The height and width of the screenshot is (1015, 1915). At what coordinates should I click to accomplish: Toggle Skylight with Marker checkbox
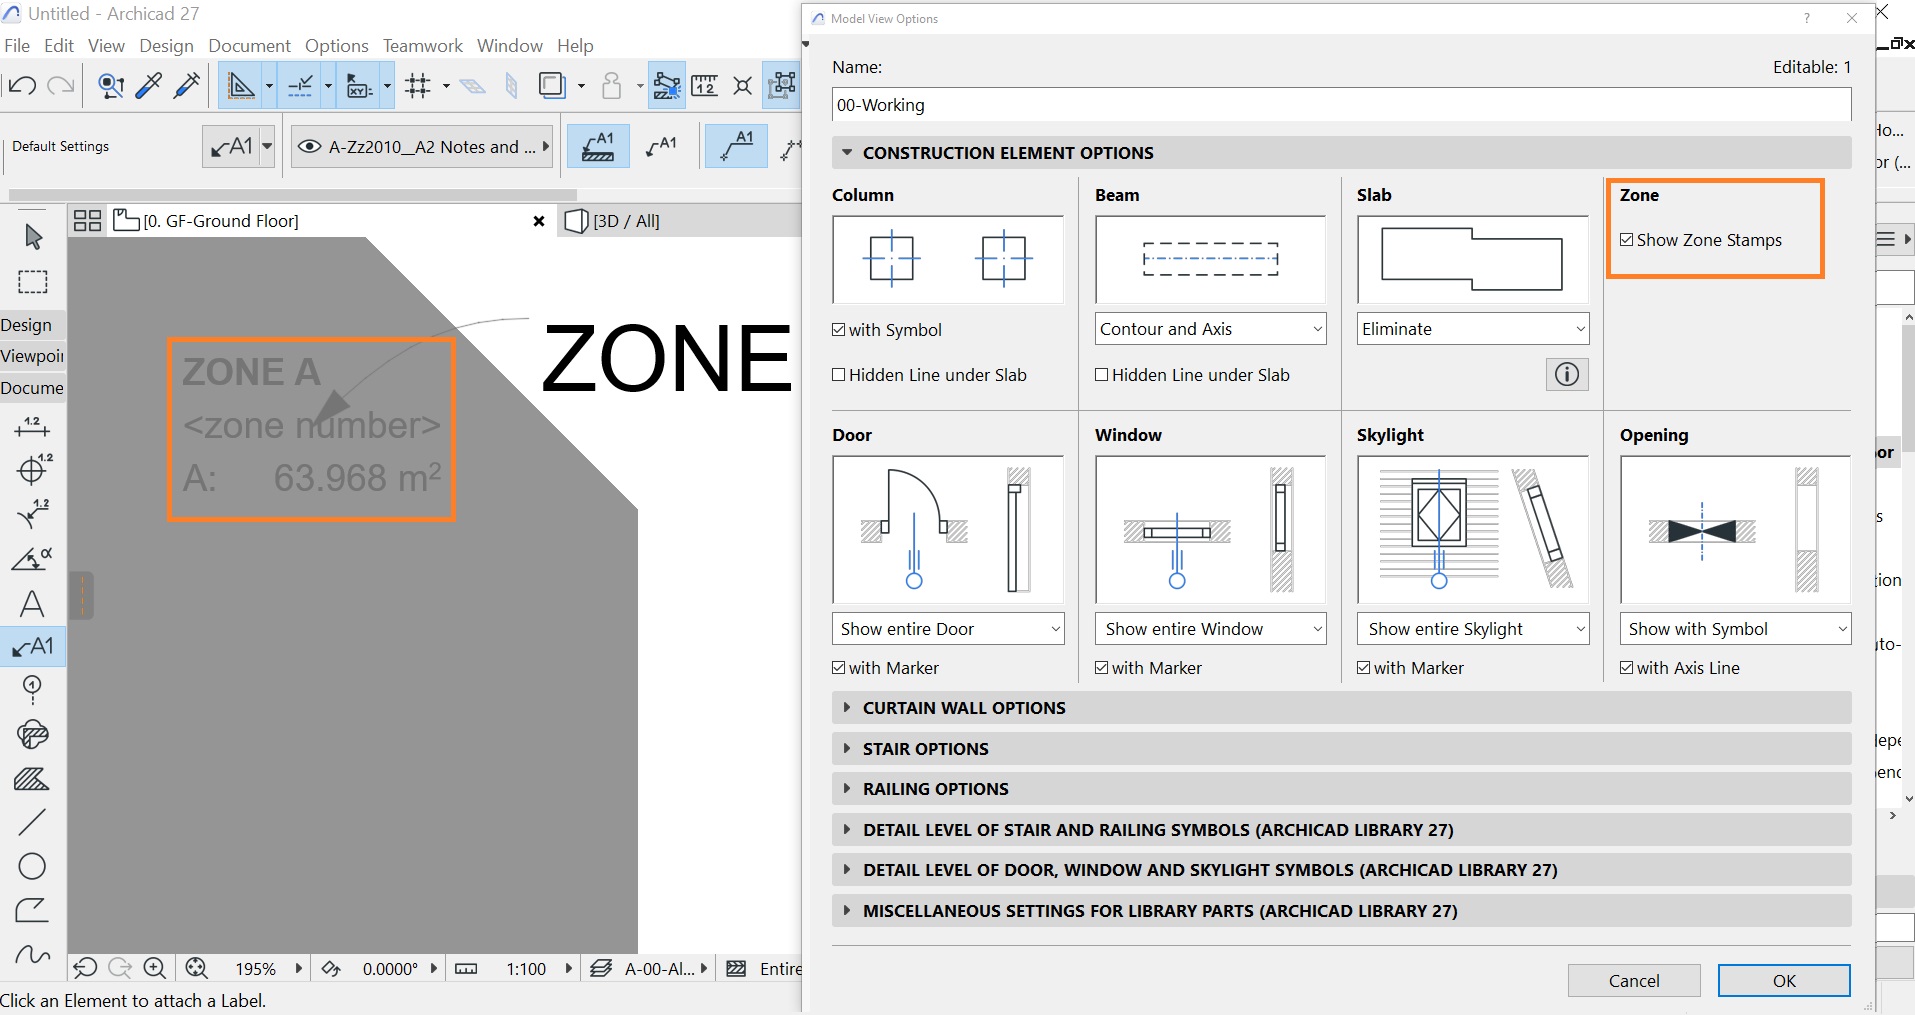(1364, 668)
